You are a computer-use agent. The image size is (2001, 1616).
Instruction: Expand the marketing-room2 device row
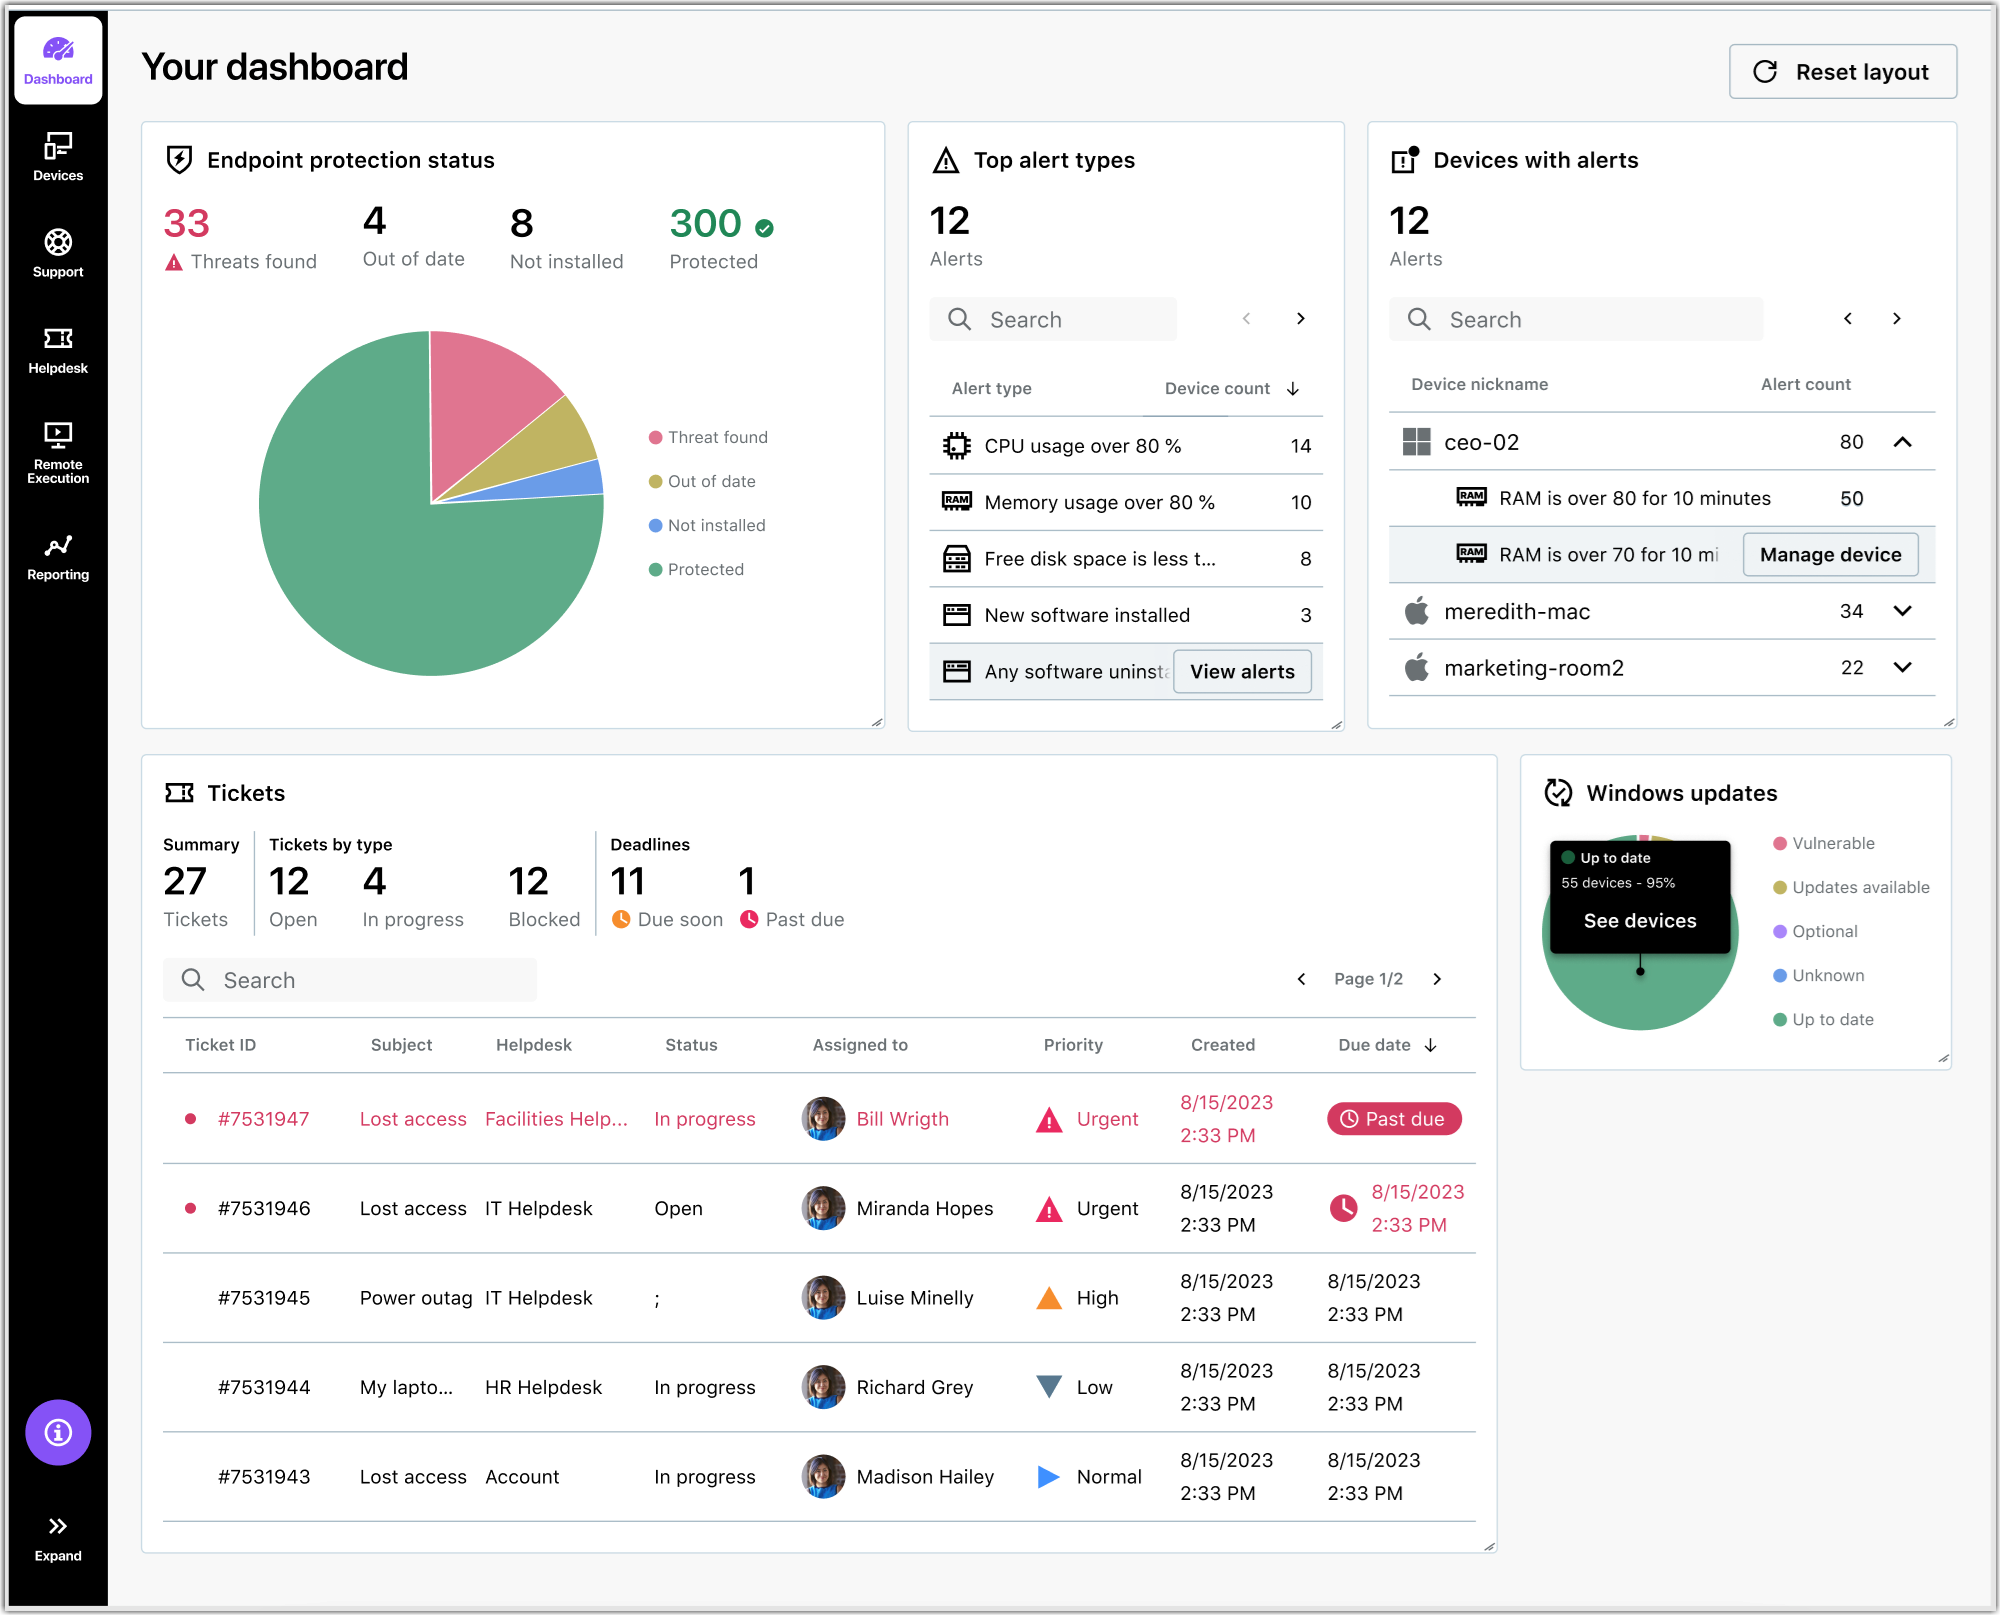pos(1903,668)
